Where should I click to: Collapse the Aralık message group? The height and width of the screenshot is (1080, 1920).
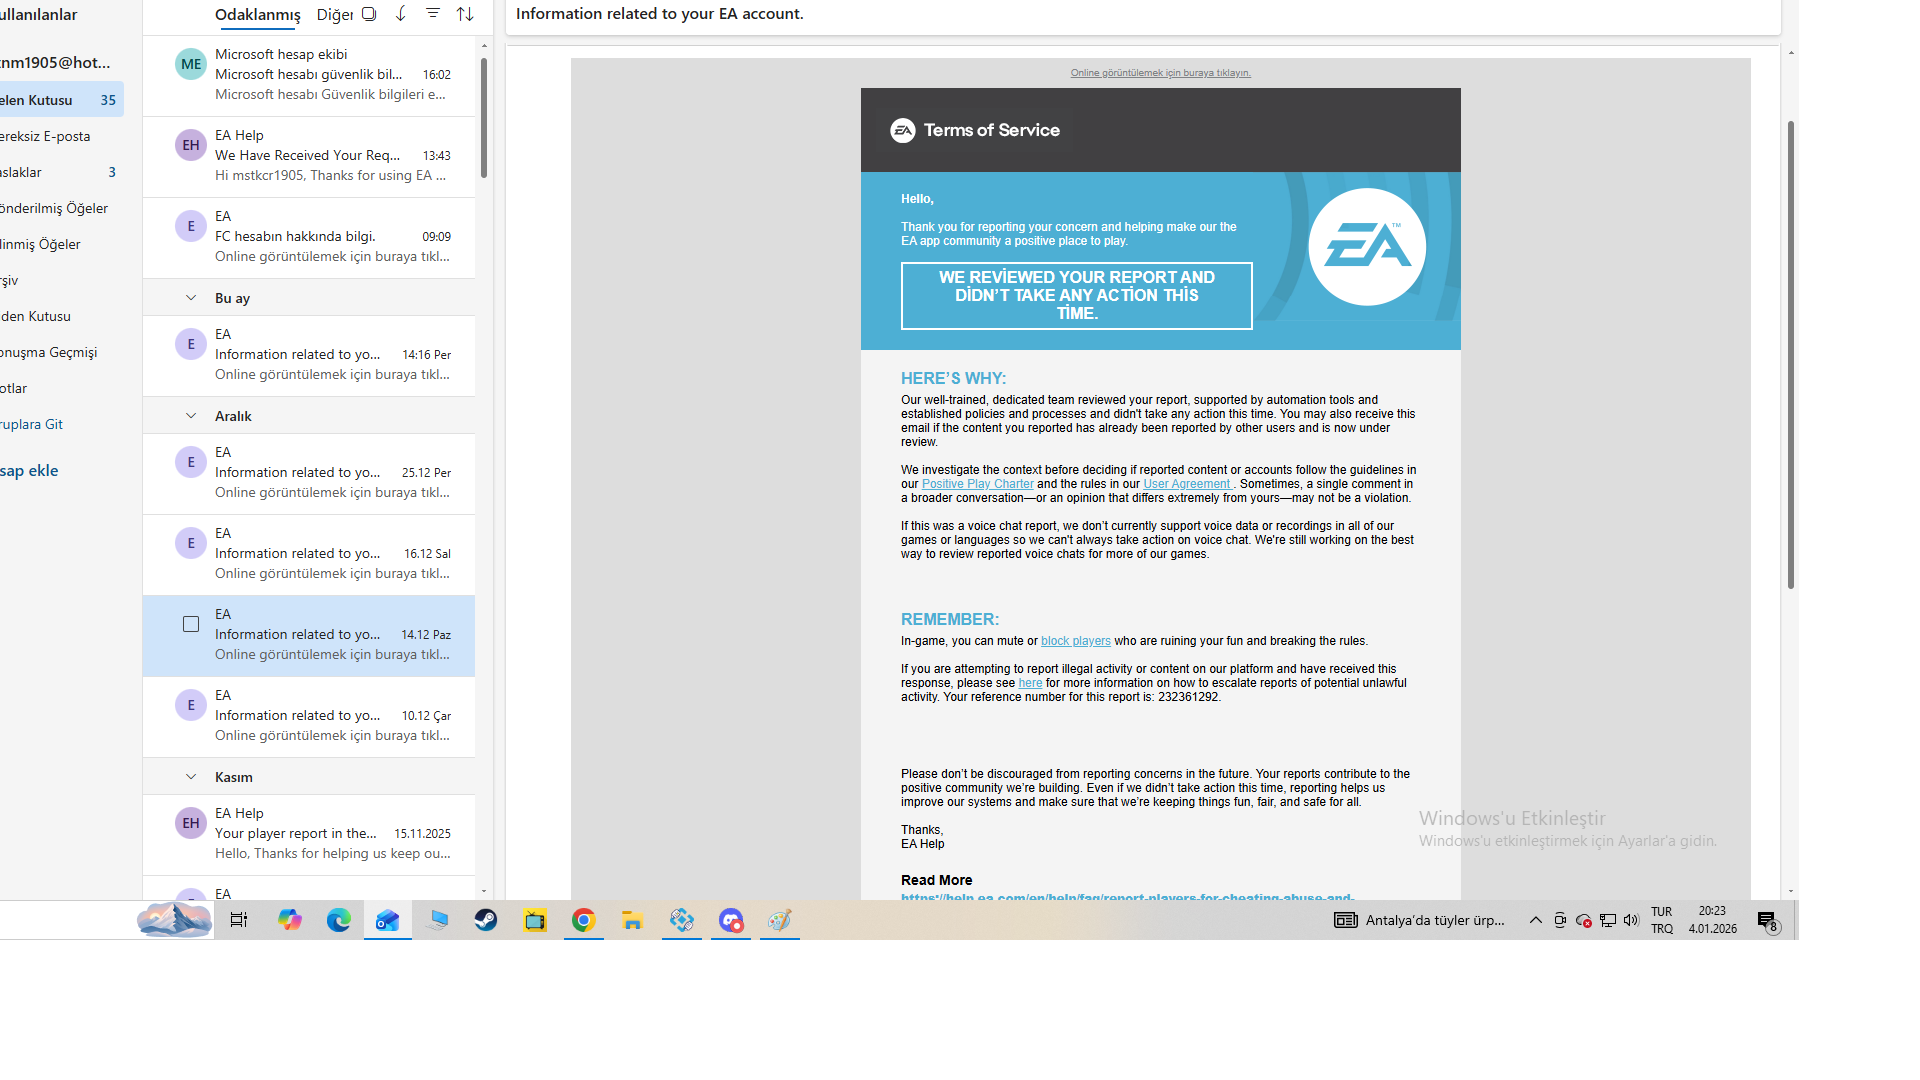191,416
